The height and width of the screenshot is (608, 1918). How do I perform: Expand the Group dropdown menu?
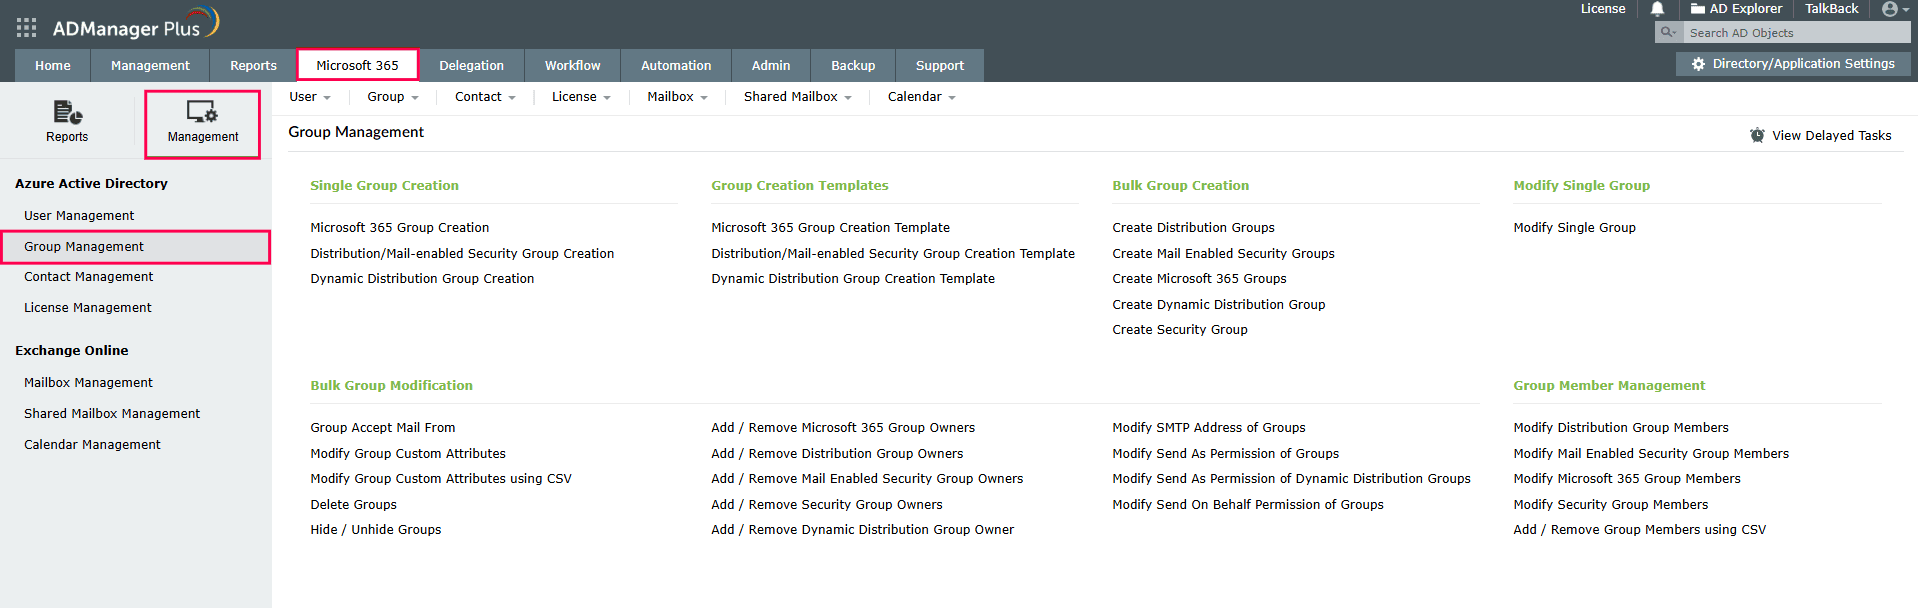point(393,97)
